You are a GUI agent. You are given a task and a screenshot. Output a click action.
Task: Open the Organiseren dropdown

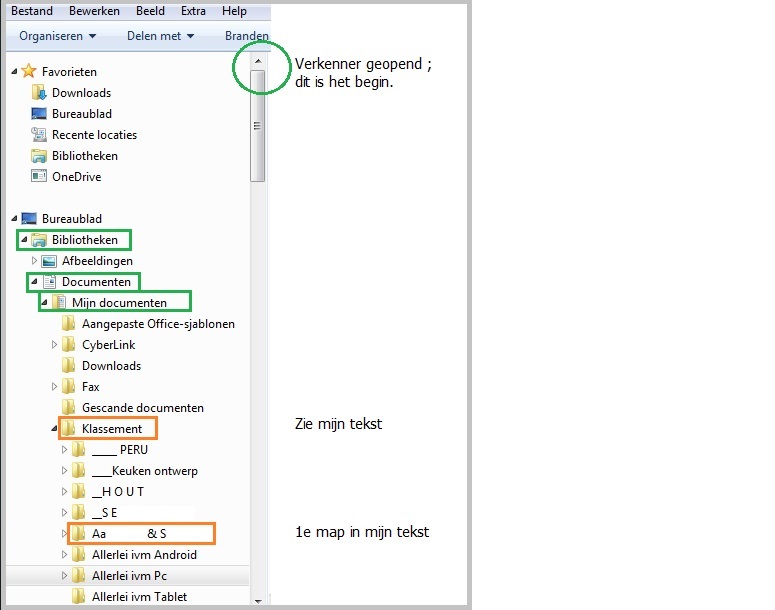58,36
